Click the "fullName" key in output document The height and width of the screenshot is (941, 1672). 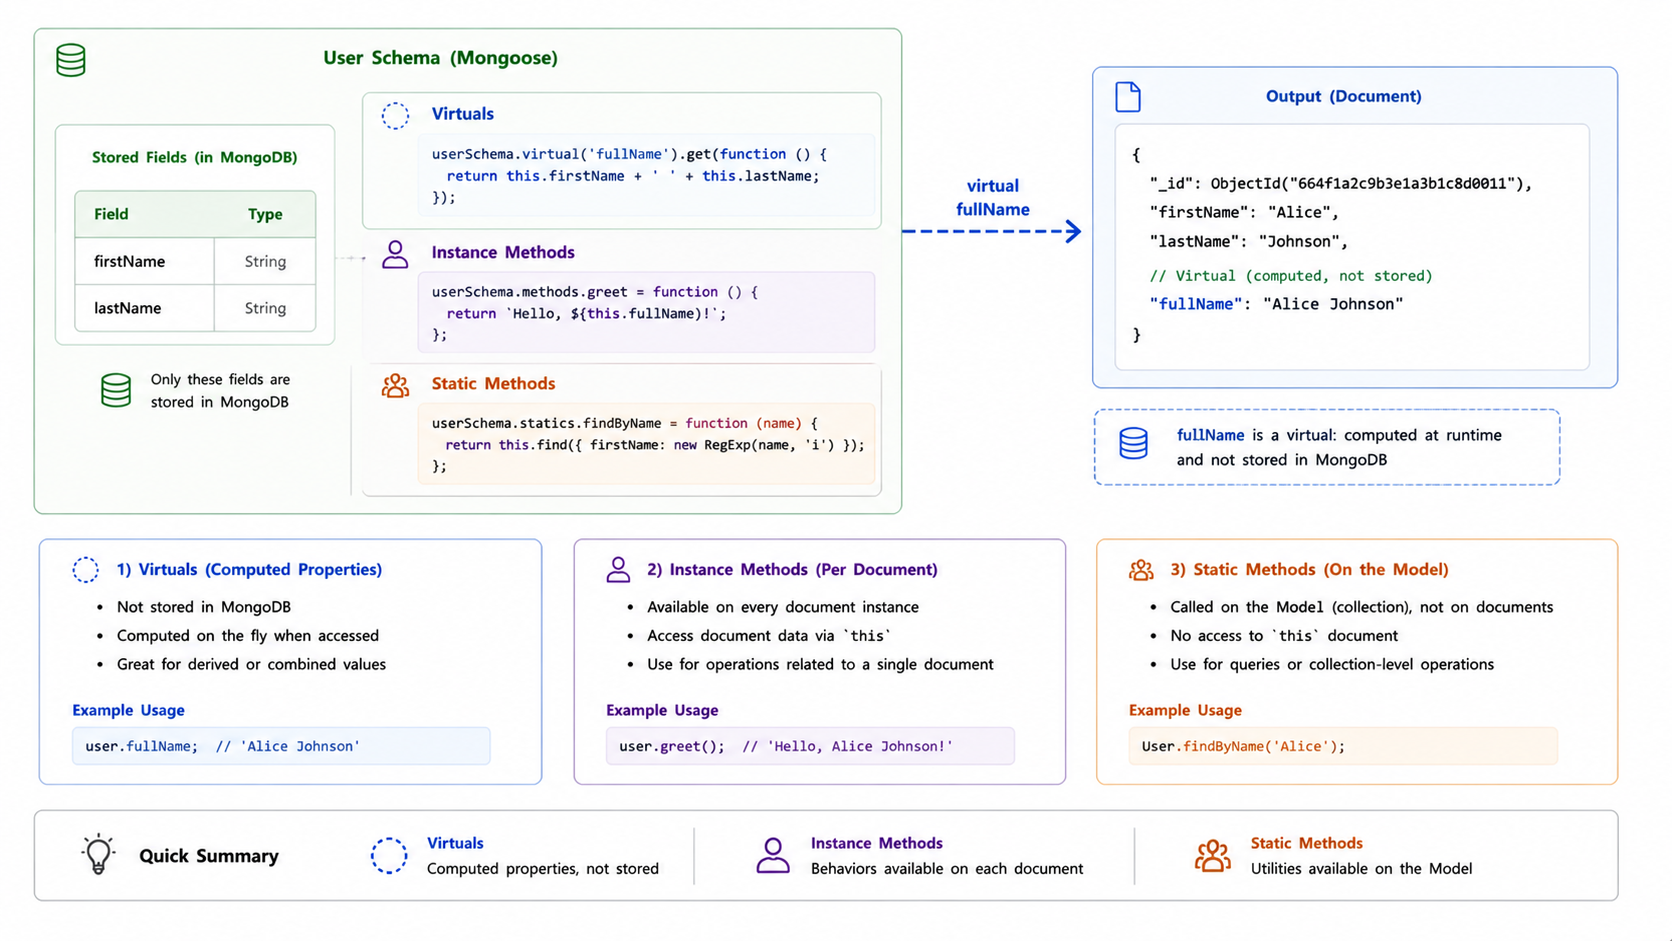(x=1195, y=304)
